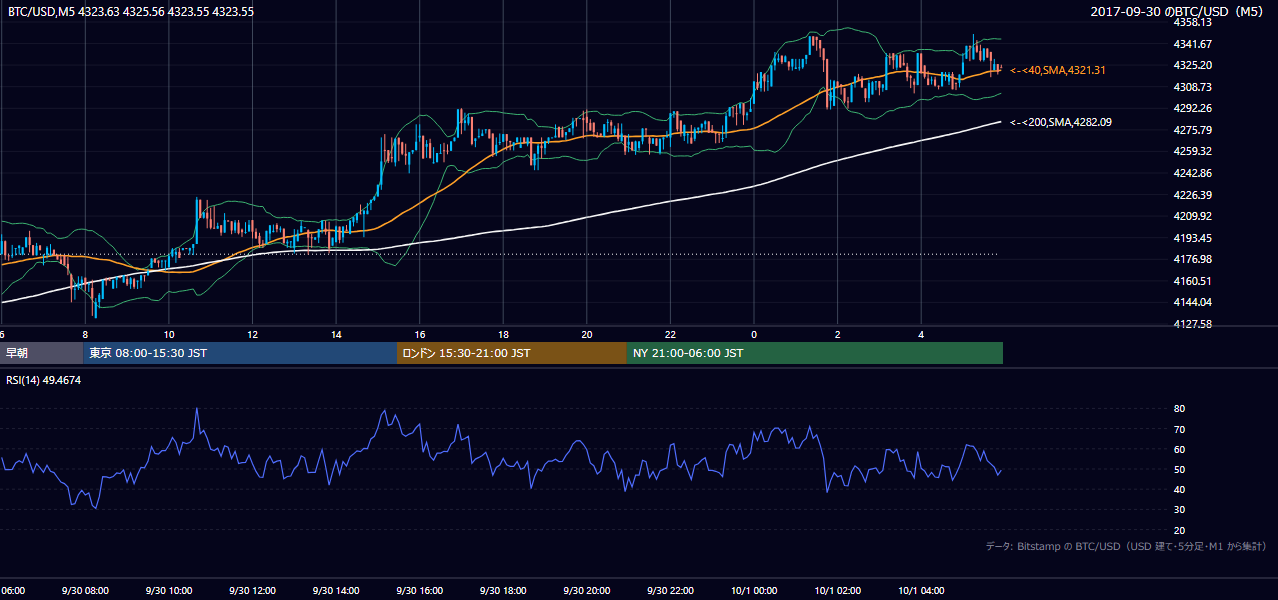Click the 9/30 20:00 time axis label

click(586, 591)
